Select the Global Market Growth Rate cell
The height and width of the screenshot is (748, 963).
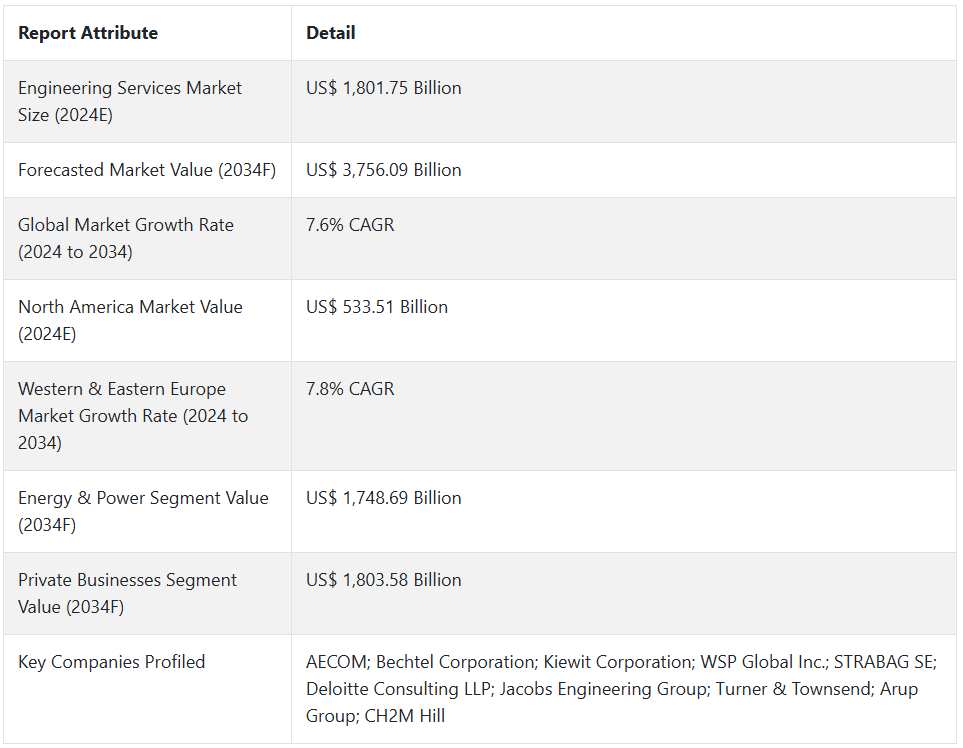point(126,238)
